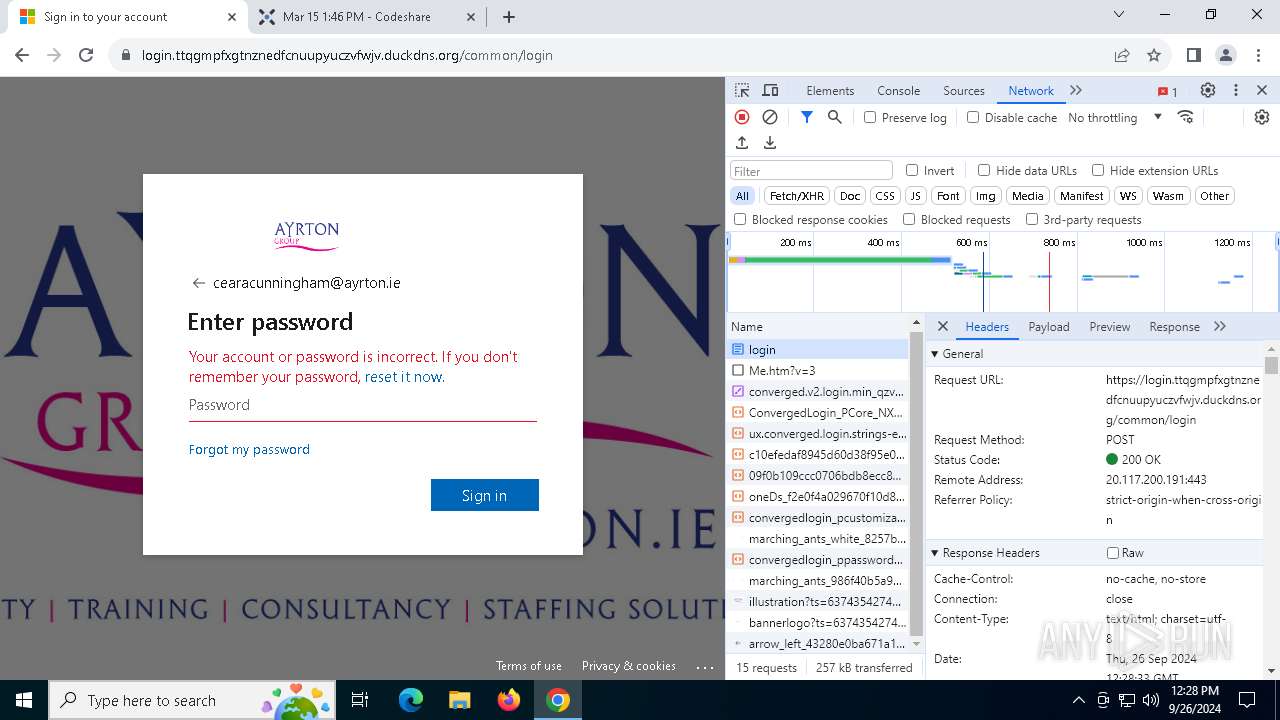The width and height of the screenshot is (1280, 720).
Task: Click the Password input field
Action: tap(363, 405)
